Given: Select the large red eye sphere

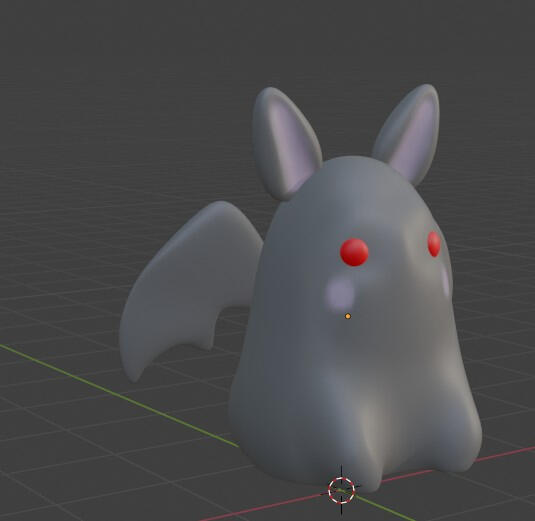Looking at the screenshot, I should pyautogui.click(x=354, y=252).
